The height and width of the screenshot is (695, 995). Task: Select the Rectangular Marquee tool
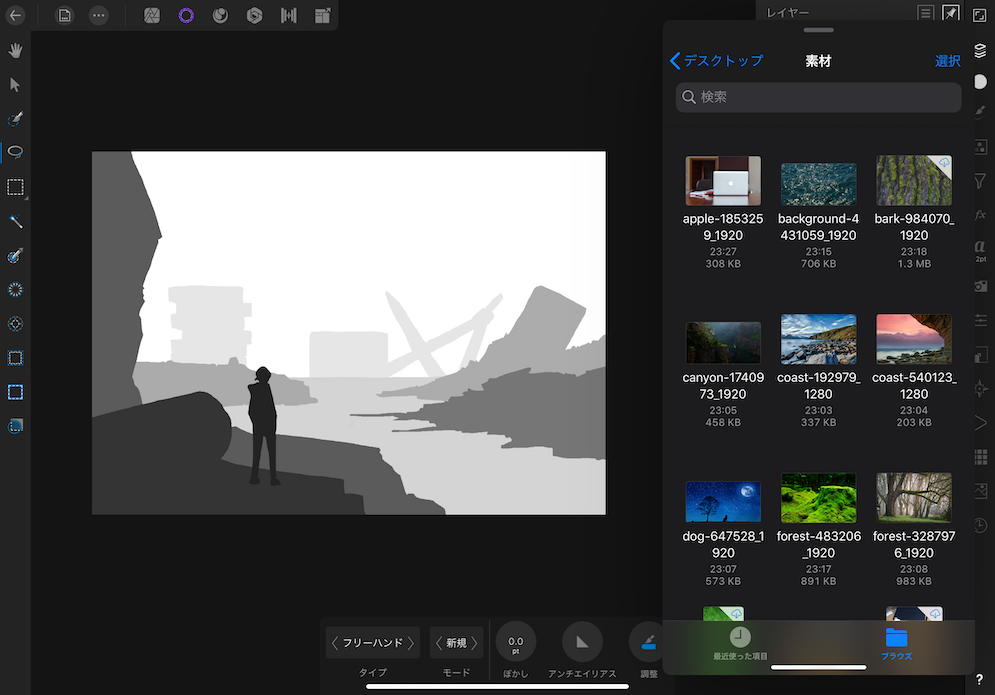point(16,187)
